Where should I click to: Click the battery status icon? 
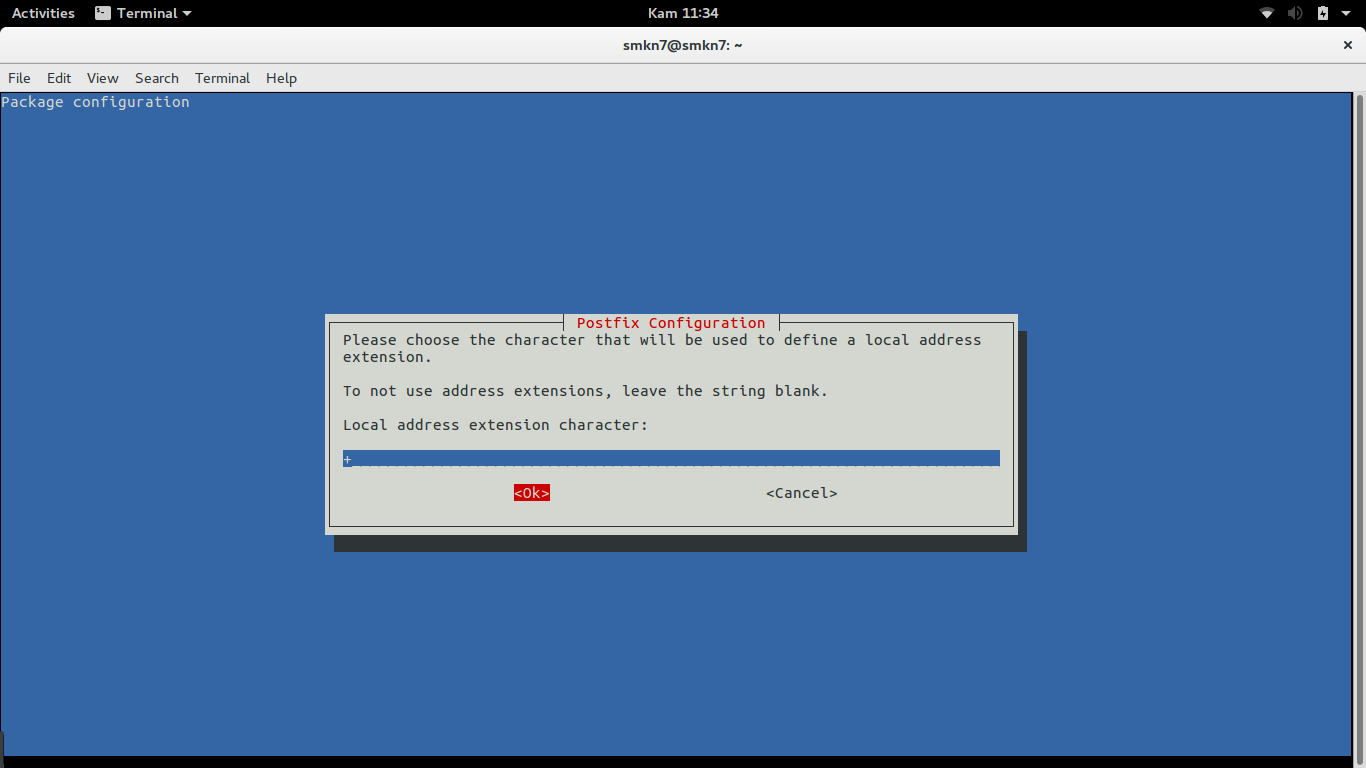click(1323, 13)
